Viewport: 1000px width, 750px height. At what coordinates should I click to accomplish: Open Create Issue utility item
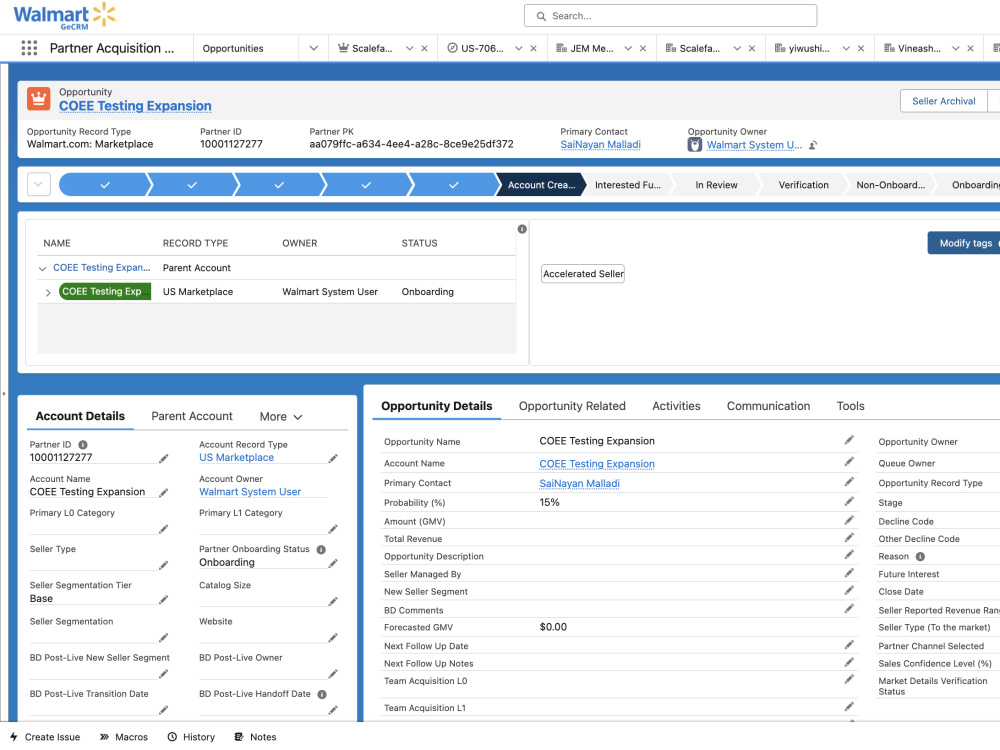(45, 737)
